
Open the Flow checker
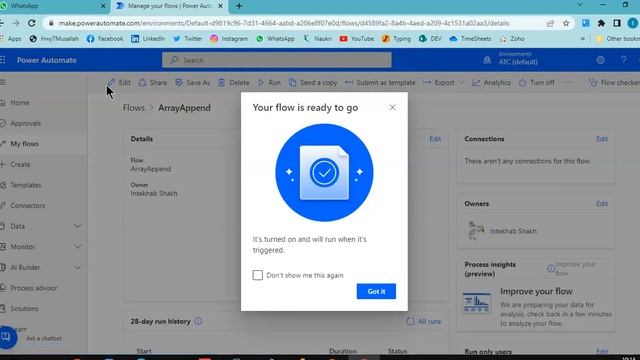tap(614, 82)
